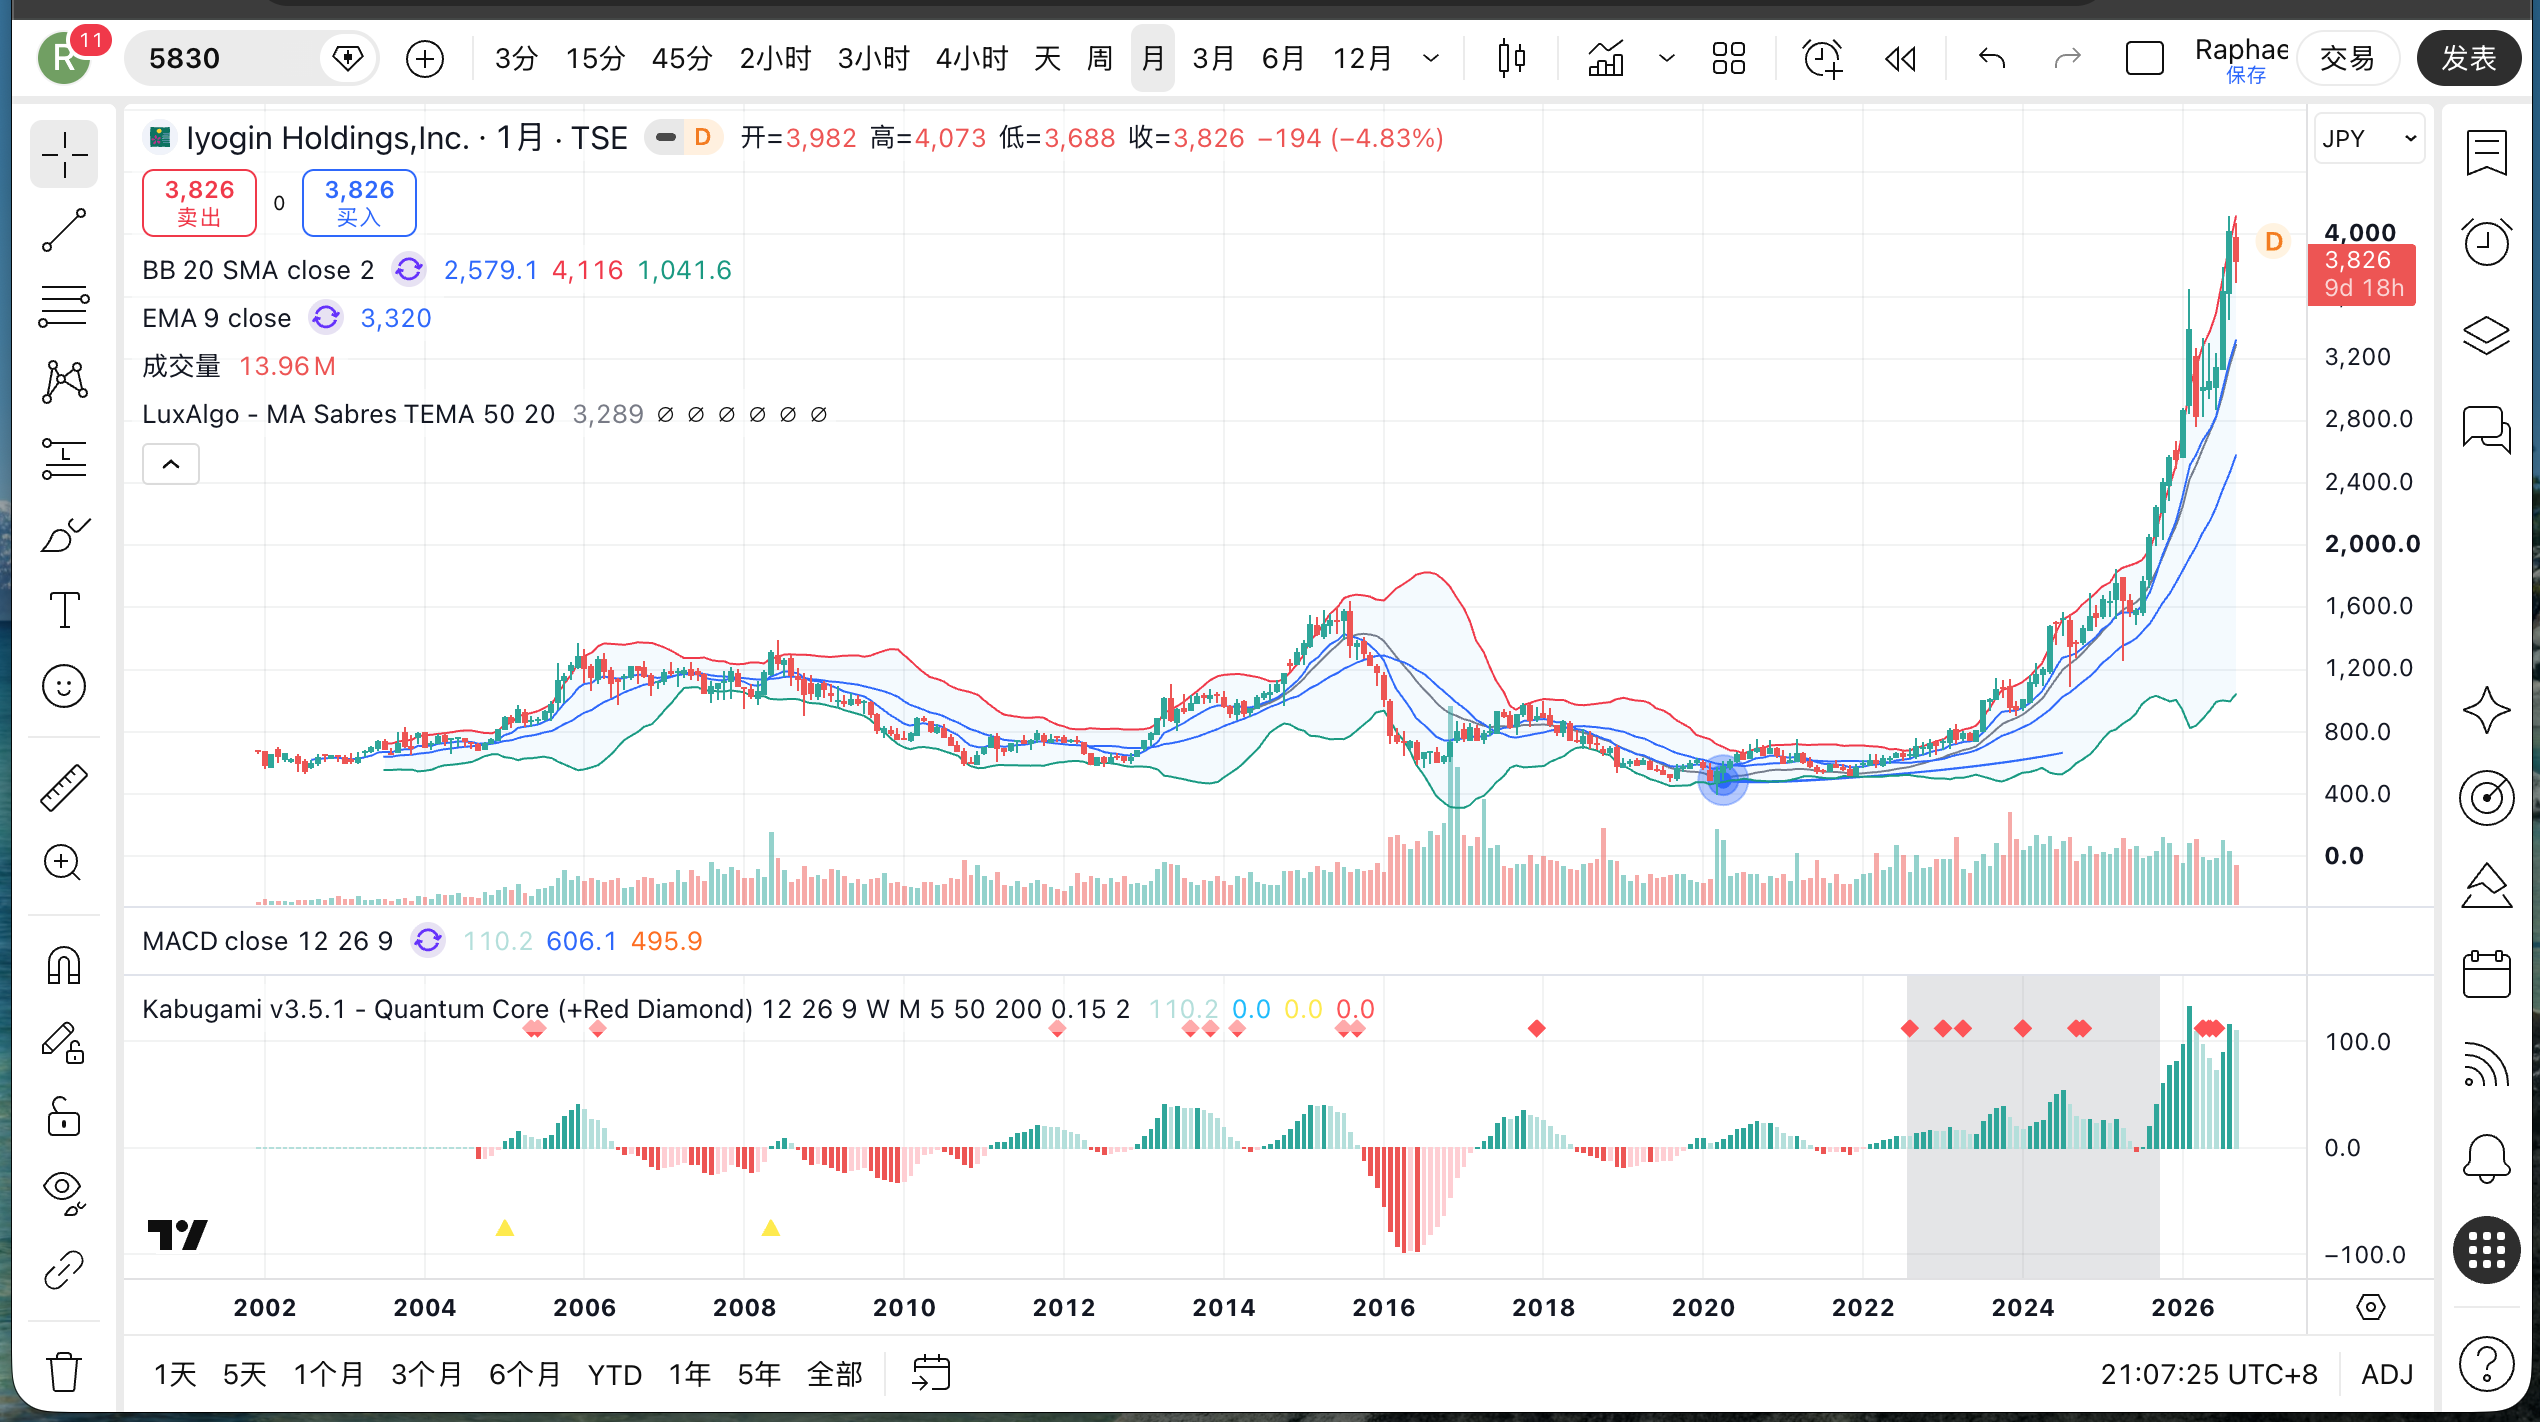
Task: Select the 周 weekly timeframe
Action: click(x=1099, y=59)
